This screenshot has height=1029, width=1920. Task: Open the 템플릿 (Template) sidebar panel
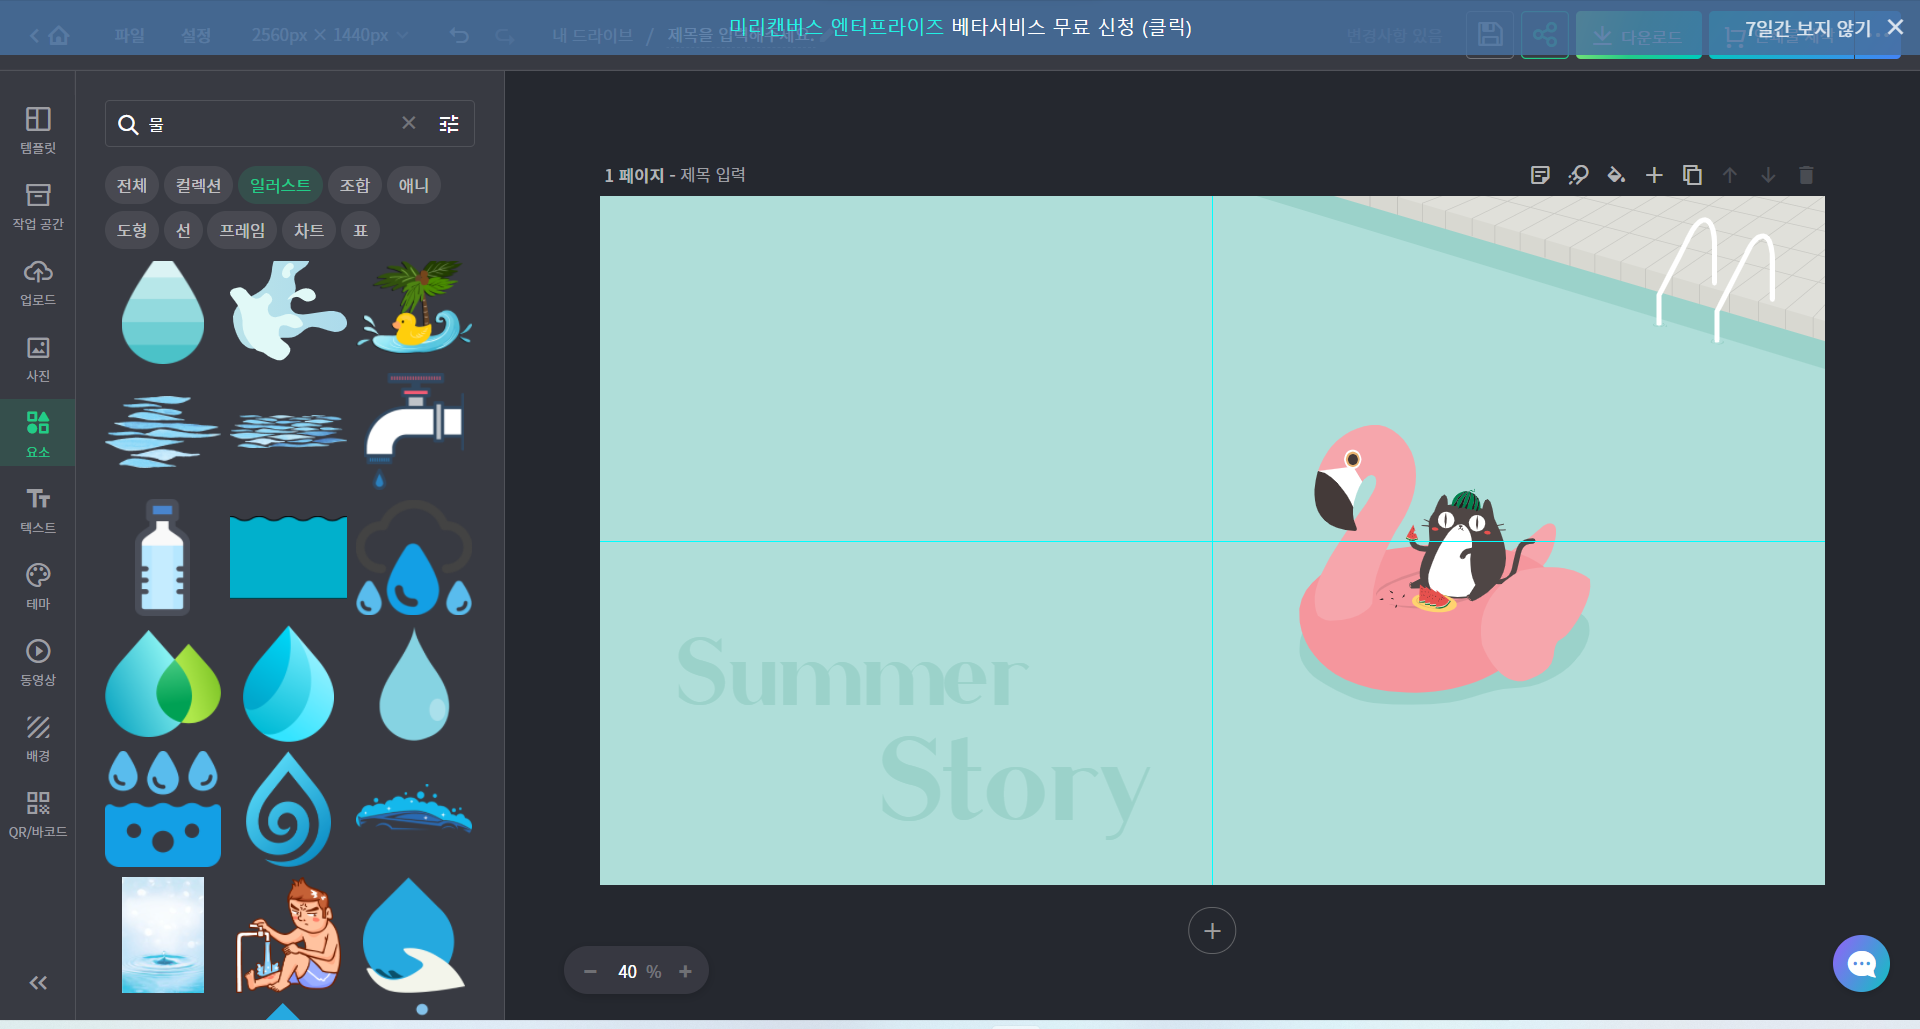38,130
